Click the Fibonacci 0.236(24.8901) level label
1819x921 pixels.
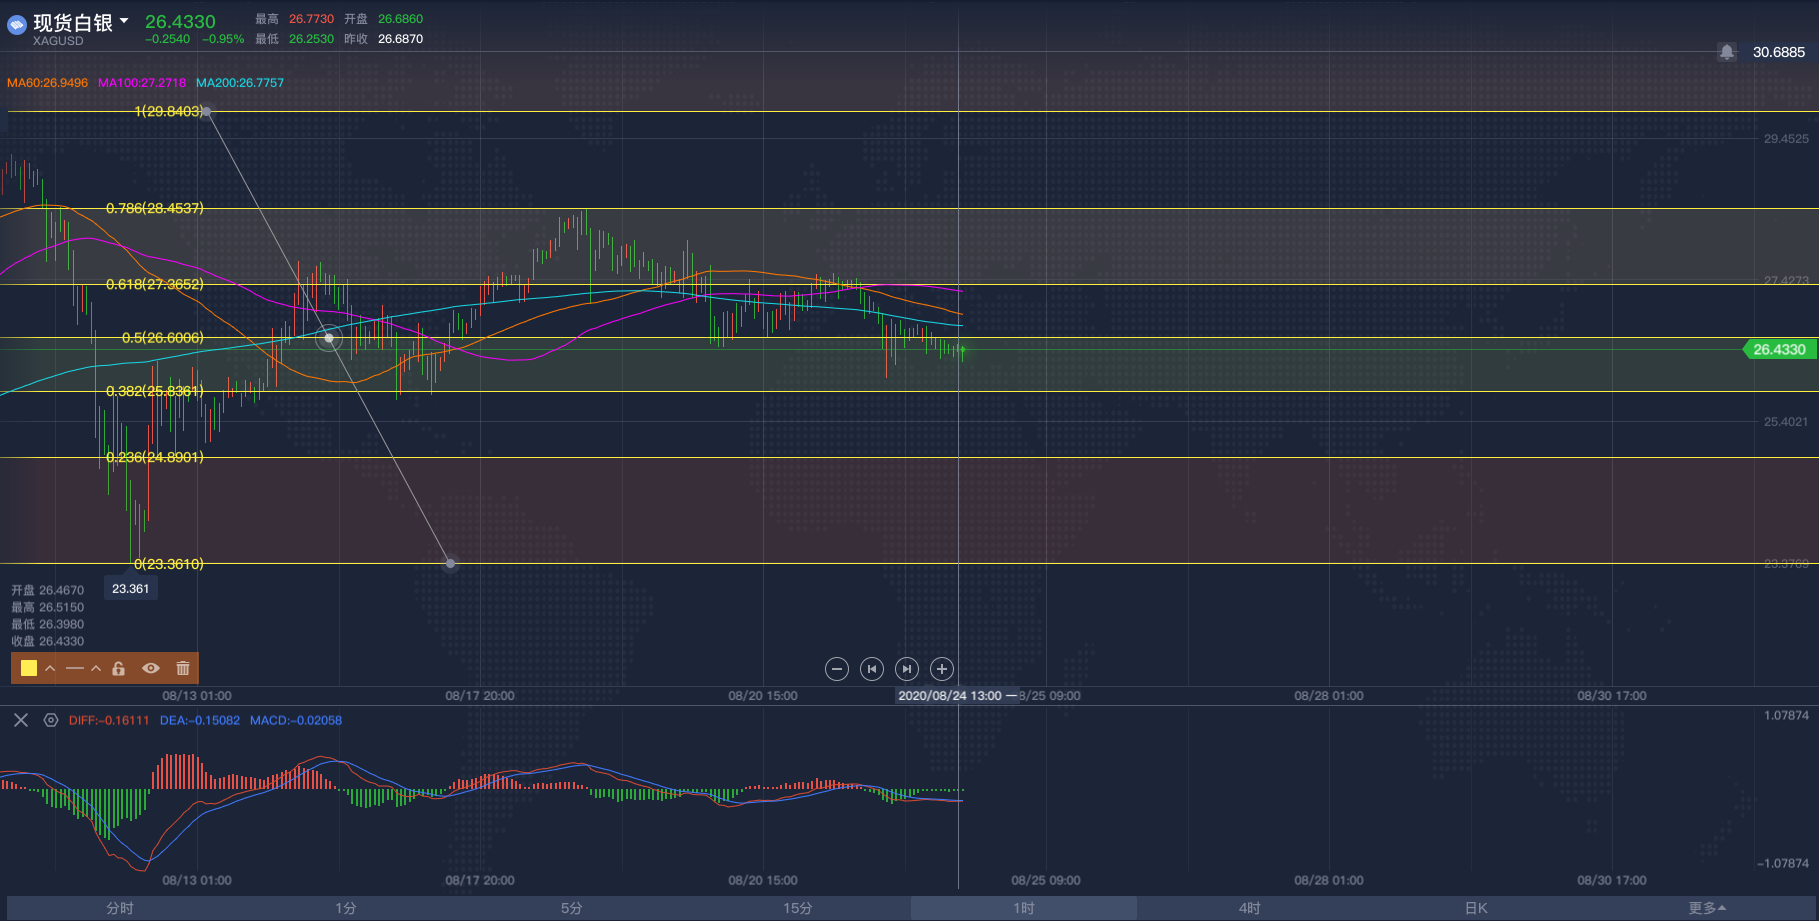pos(154,457)
